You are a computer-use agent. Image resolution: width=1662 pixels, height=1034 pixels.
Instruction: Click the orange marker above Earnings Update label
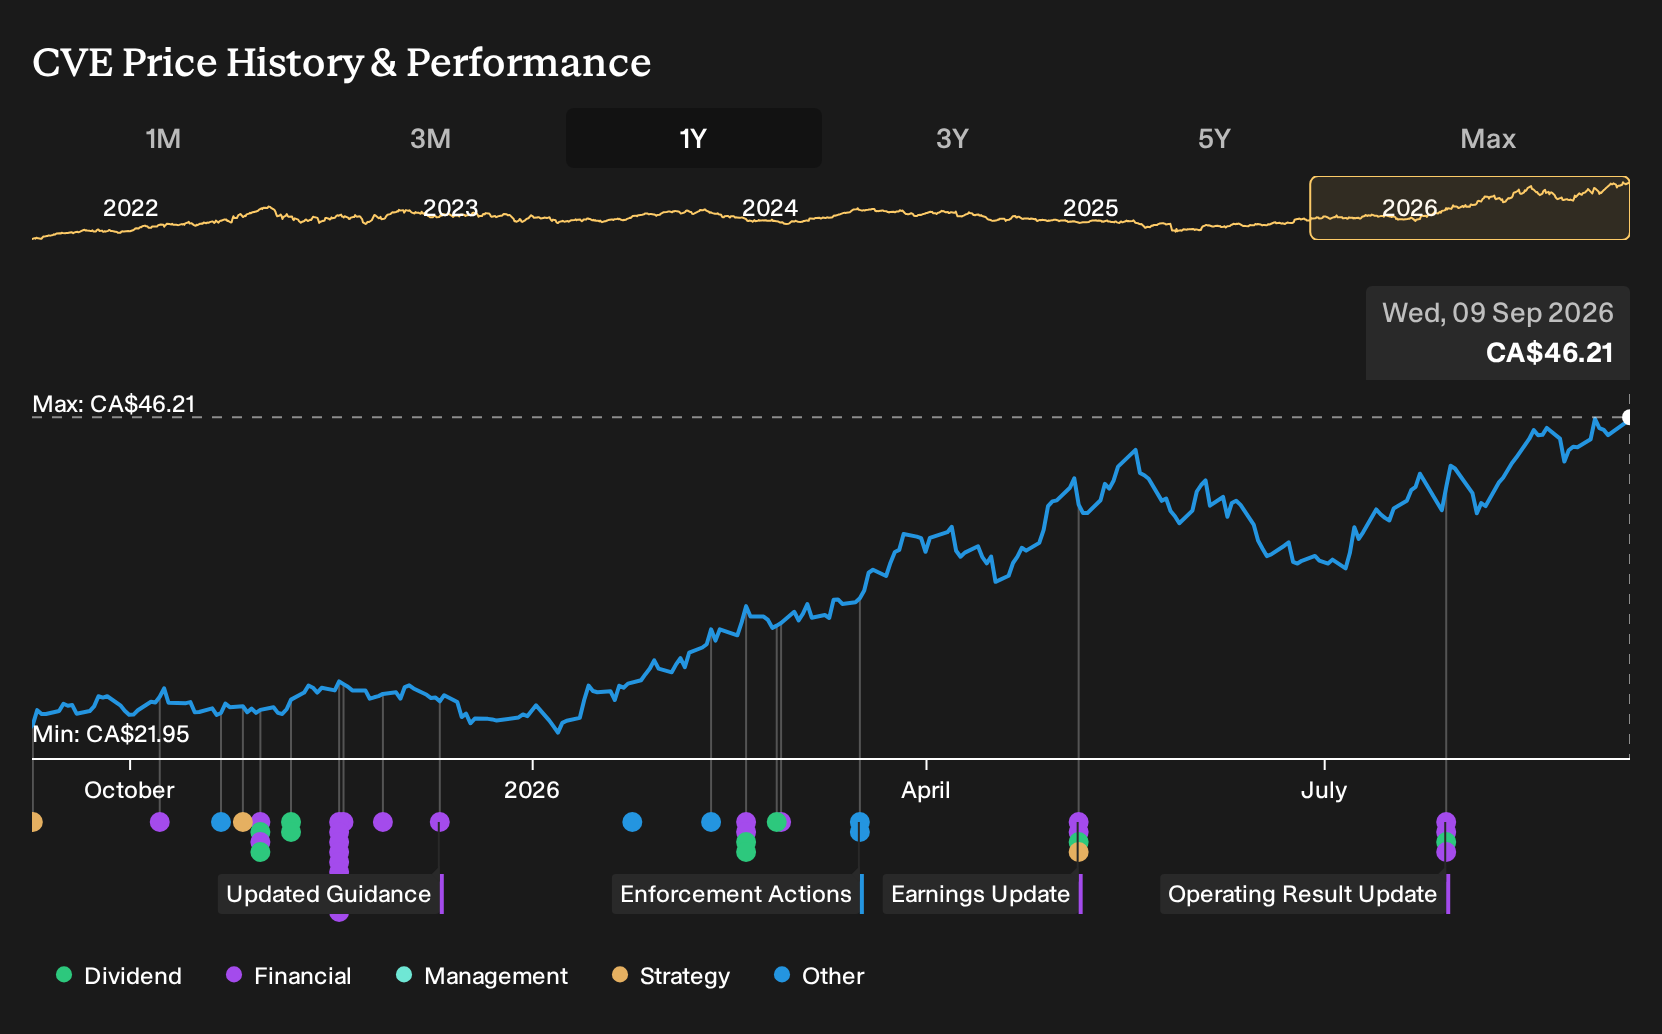point(1078,852)
